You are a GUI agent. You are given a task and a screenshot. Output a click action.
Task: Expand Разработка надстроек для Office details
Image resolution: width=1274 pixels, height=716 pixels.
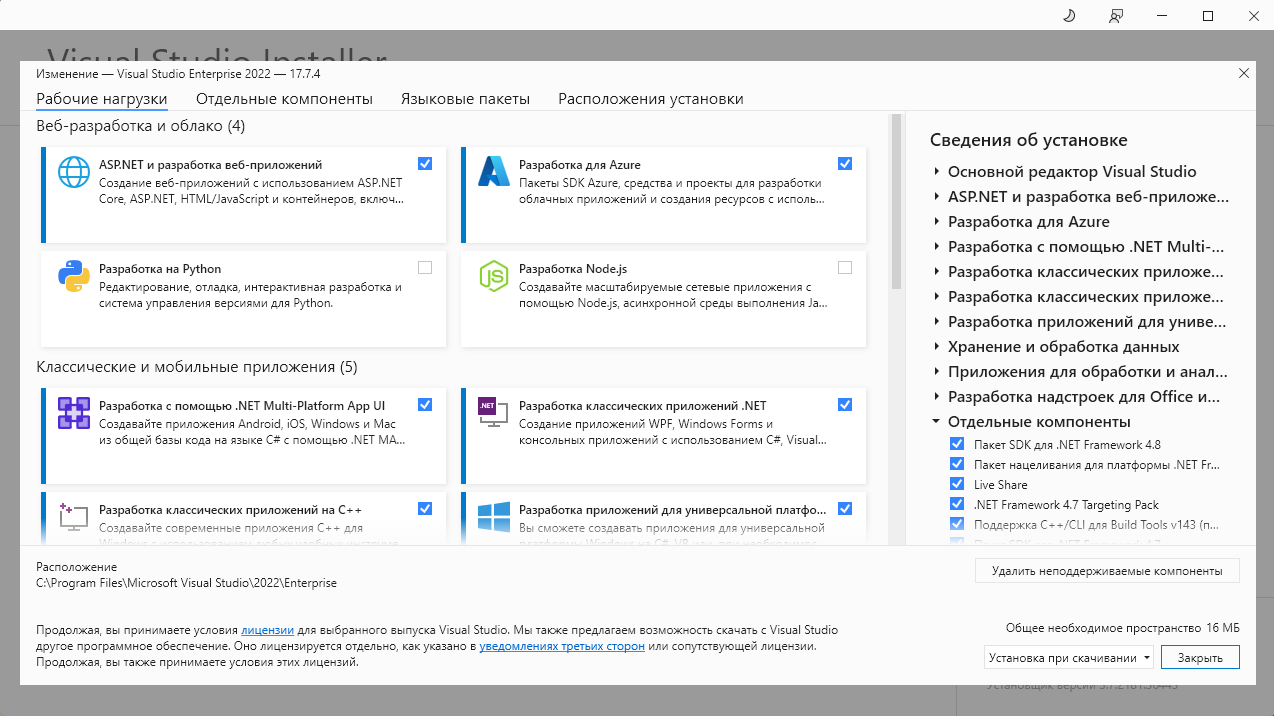click(x=937, y=397)
